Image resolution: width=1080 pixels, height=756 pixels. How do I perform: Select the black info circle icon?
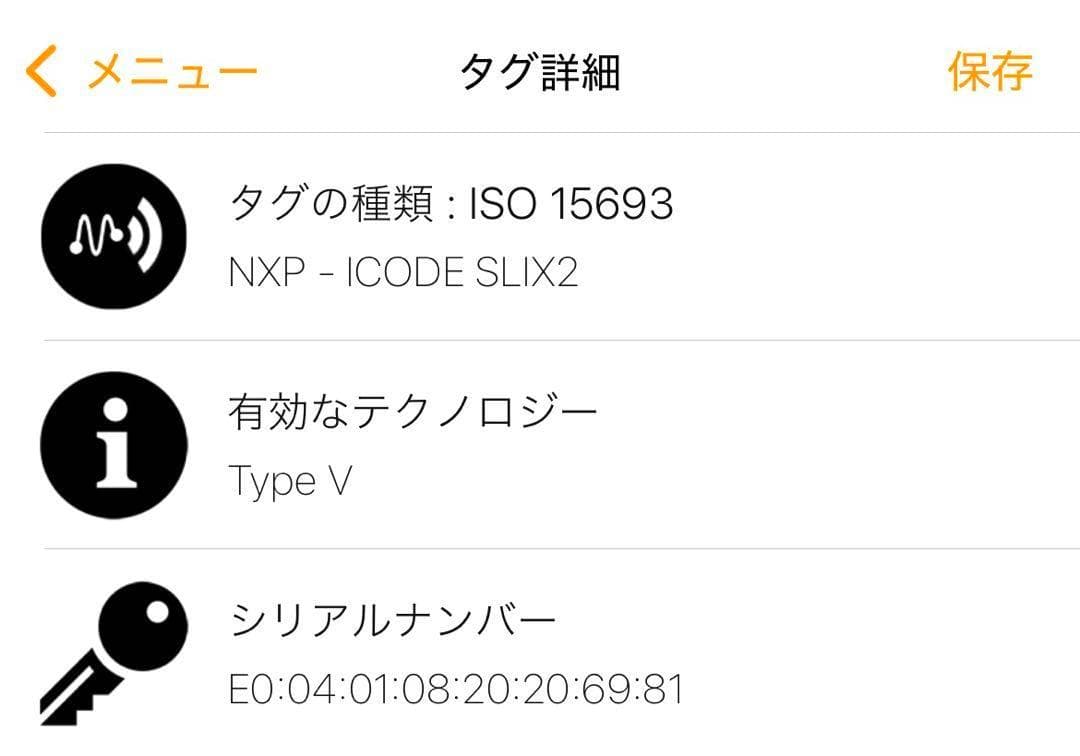click(114, 443)
